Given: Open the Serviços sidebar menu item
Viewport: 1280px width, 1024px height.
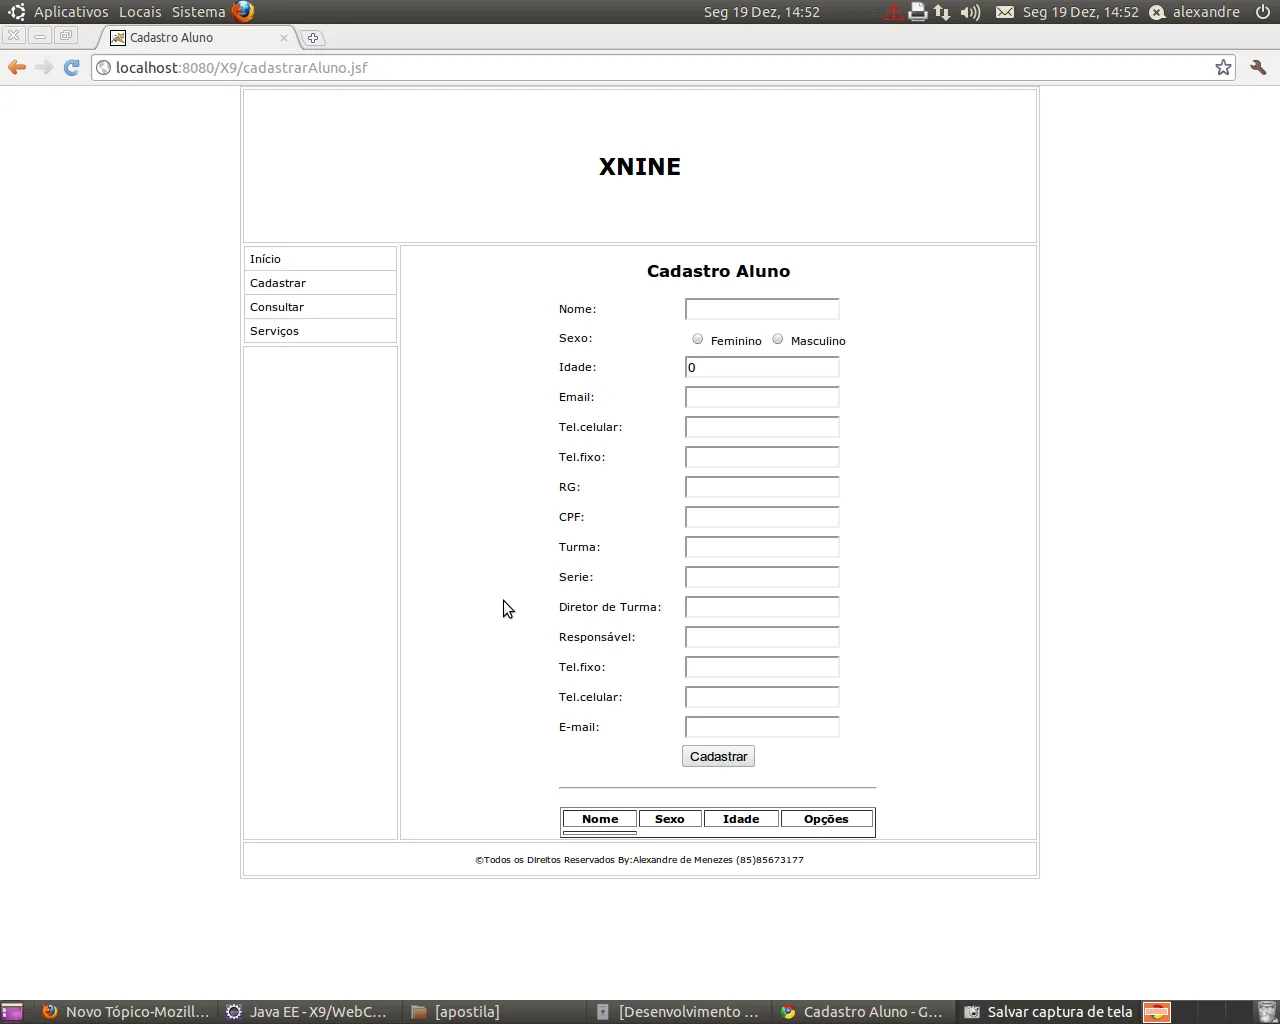Looking at the screenshot, I should point(320,331).
